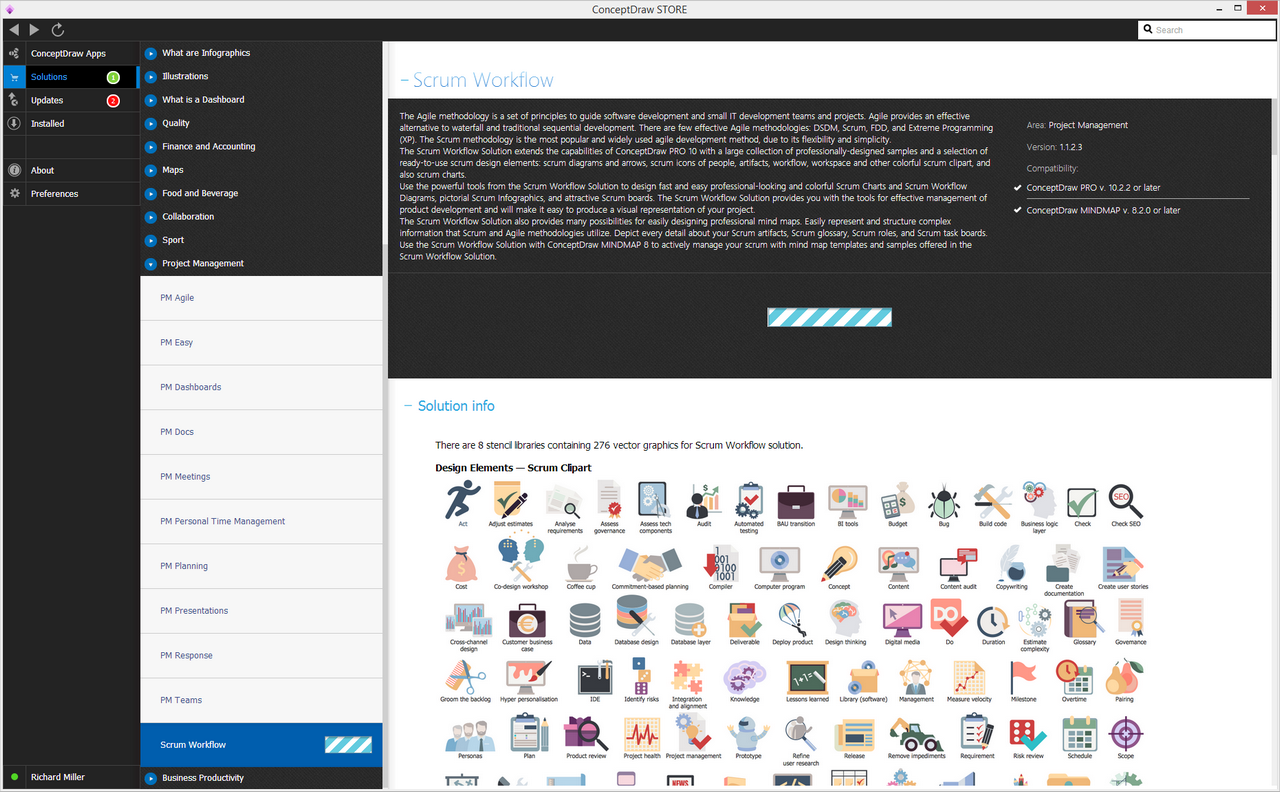
Task: Select the Schedule calendar icon
Action: tap(1079, 733)
